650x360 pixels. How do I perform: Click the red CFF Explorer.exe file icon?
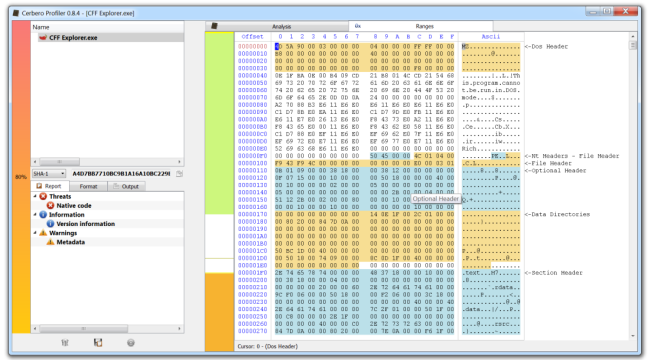pos(42,38)
